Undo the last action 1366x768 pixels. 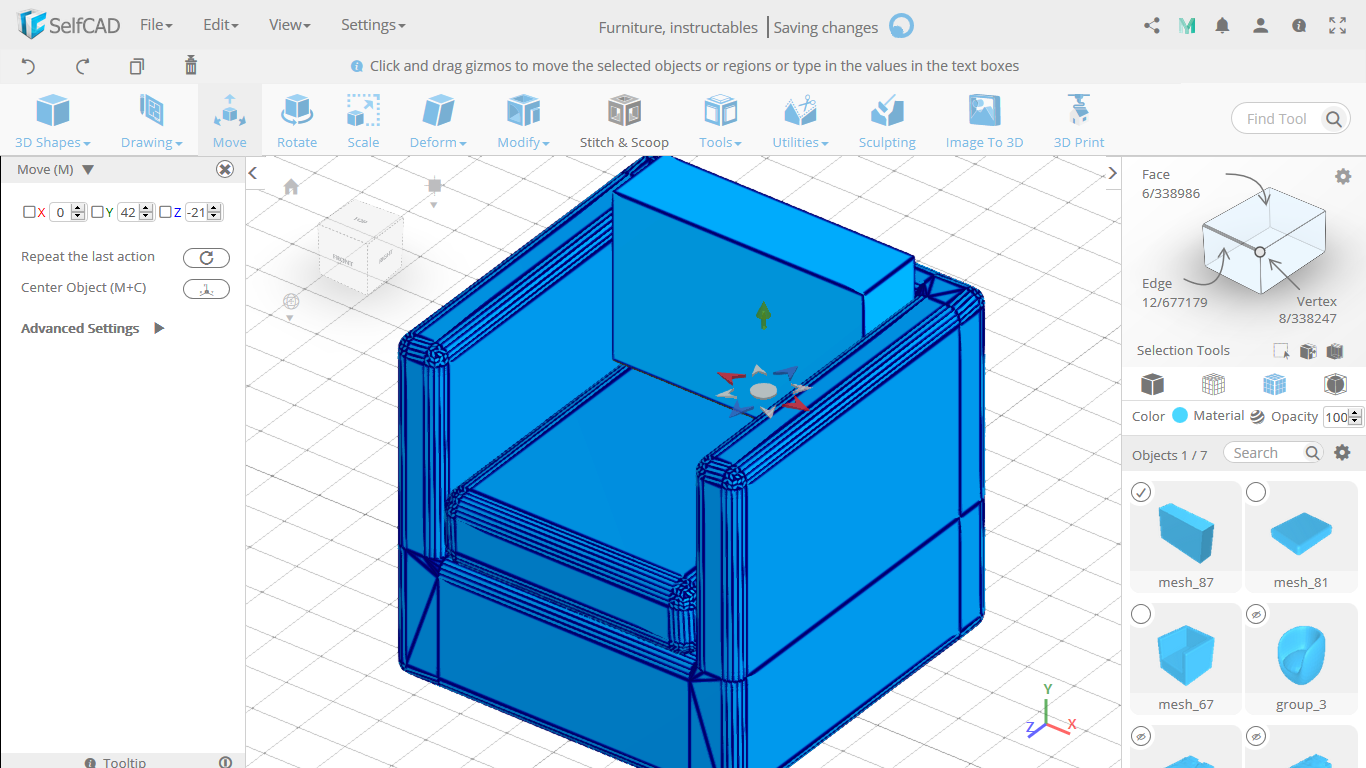click(28, 66)
